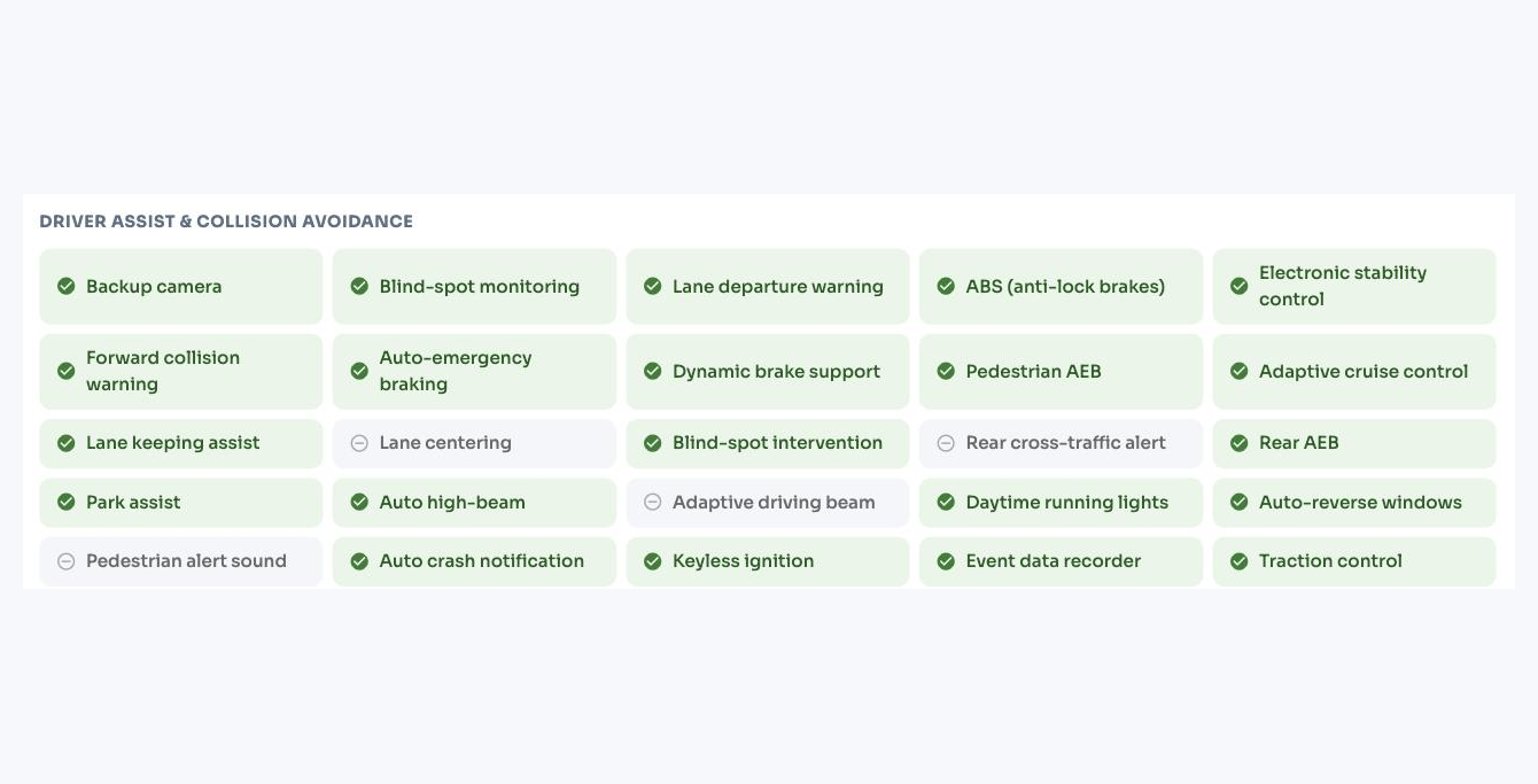Click the check icon next to Rear AEB
1538x784 pixels.
1239,443
